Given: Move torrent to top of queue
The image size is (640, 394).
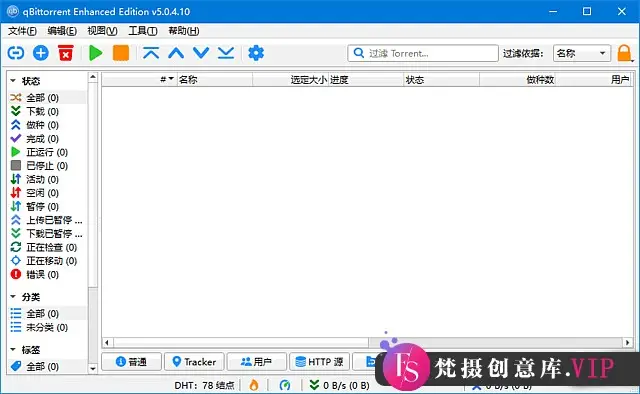Looking at the screenshot, I should click(x=151, y=53).
